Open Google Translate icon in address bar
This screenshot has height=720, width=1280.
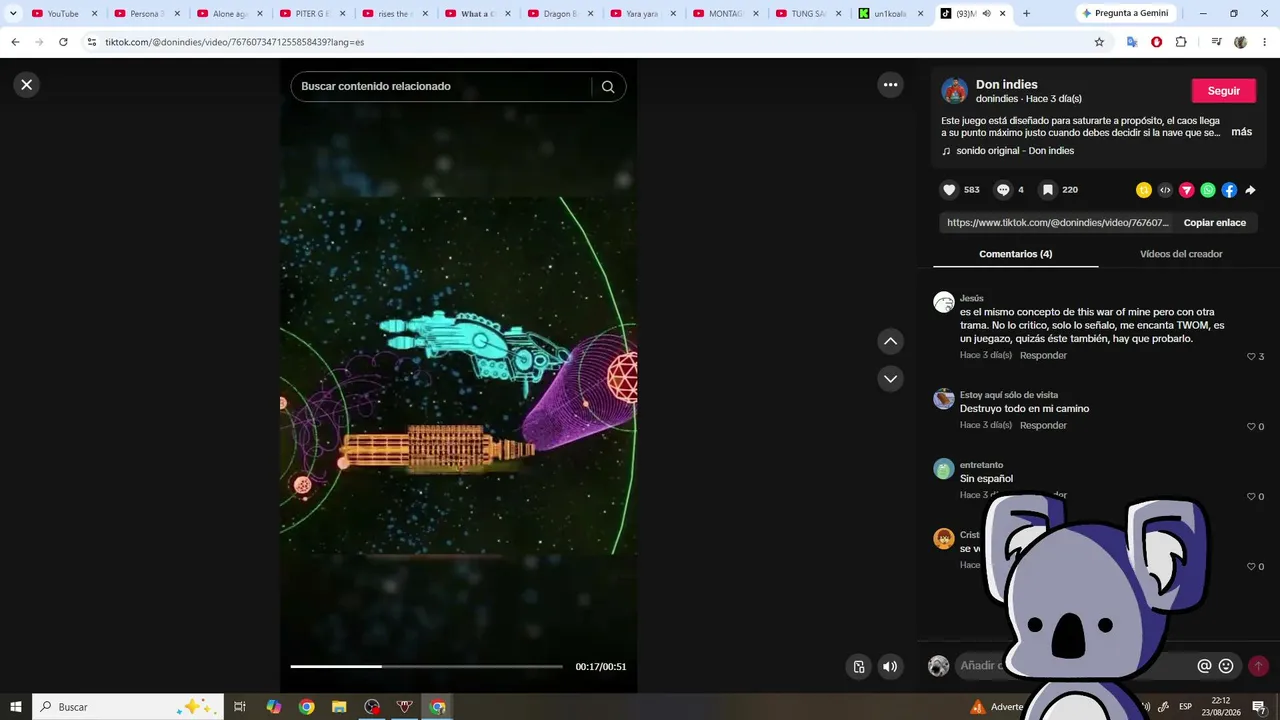click(x=1132, y=42)
